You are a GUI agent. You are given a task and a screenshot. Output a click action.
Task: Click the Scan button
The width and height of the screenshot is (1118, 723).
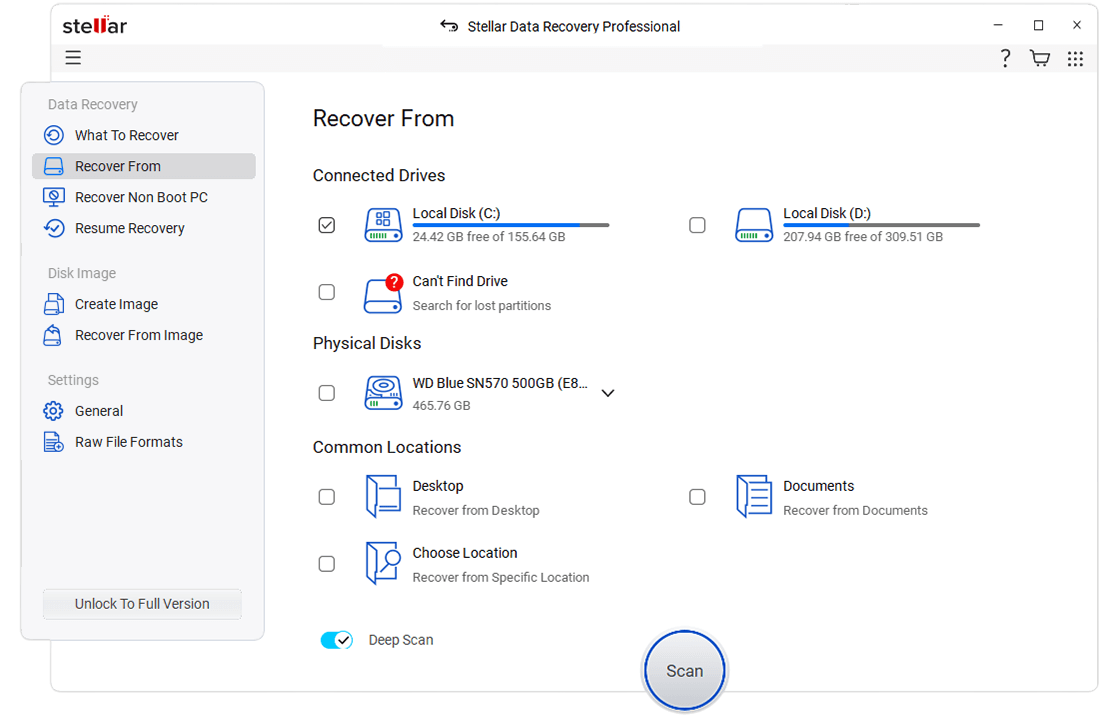[x=684, y=670]
